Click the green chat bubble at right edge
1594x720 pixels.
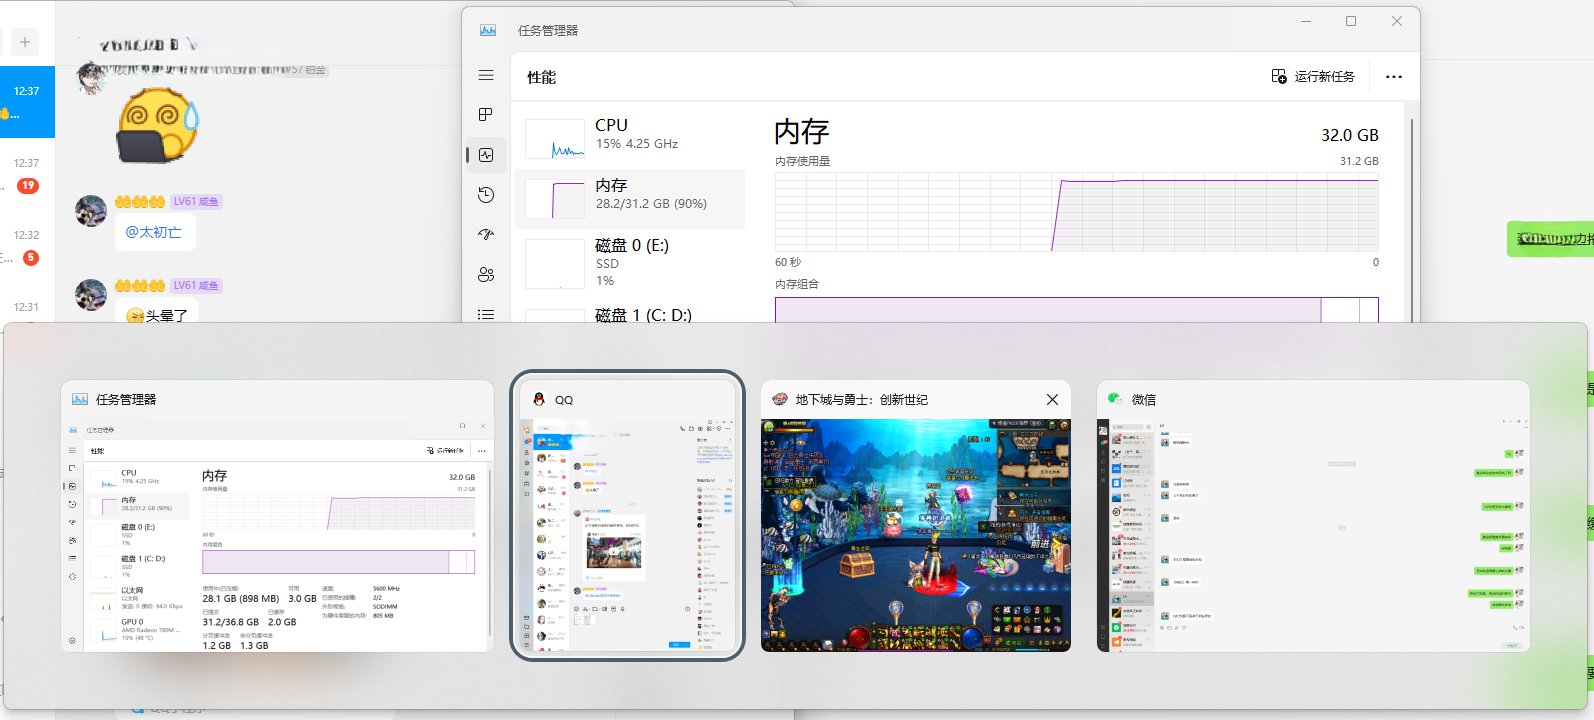(1550, 239)
